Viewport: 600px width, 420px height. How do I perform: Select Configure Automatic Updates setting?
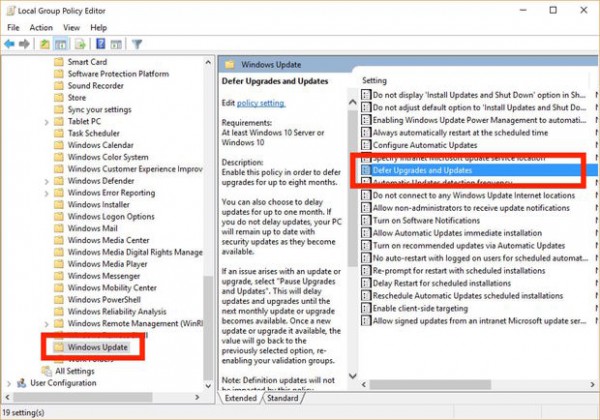[425, 145]
